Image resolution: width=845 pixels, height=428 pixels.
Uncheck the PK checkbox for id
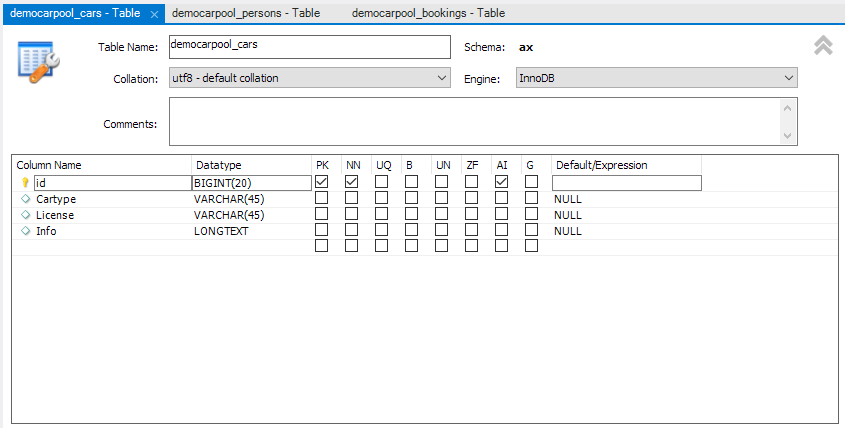tap(322, 182)
